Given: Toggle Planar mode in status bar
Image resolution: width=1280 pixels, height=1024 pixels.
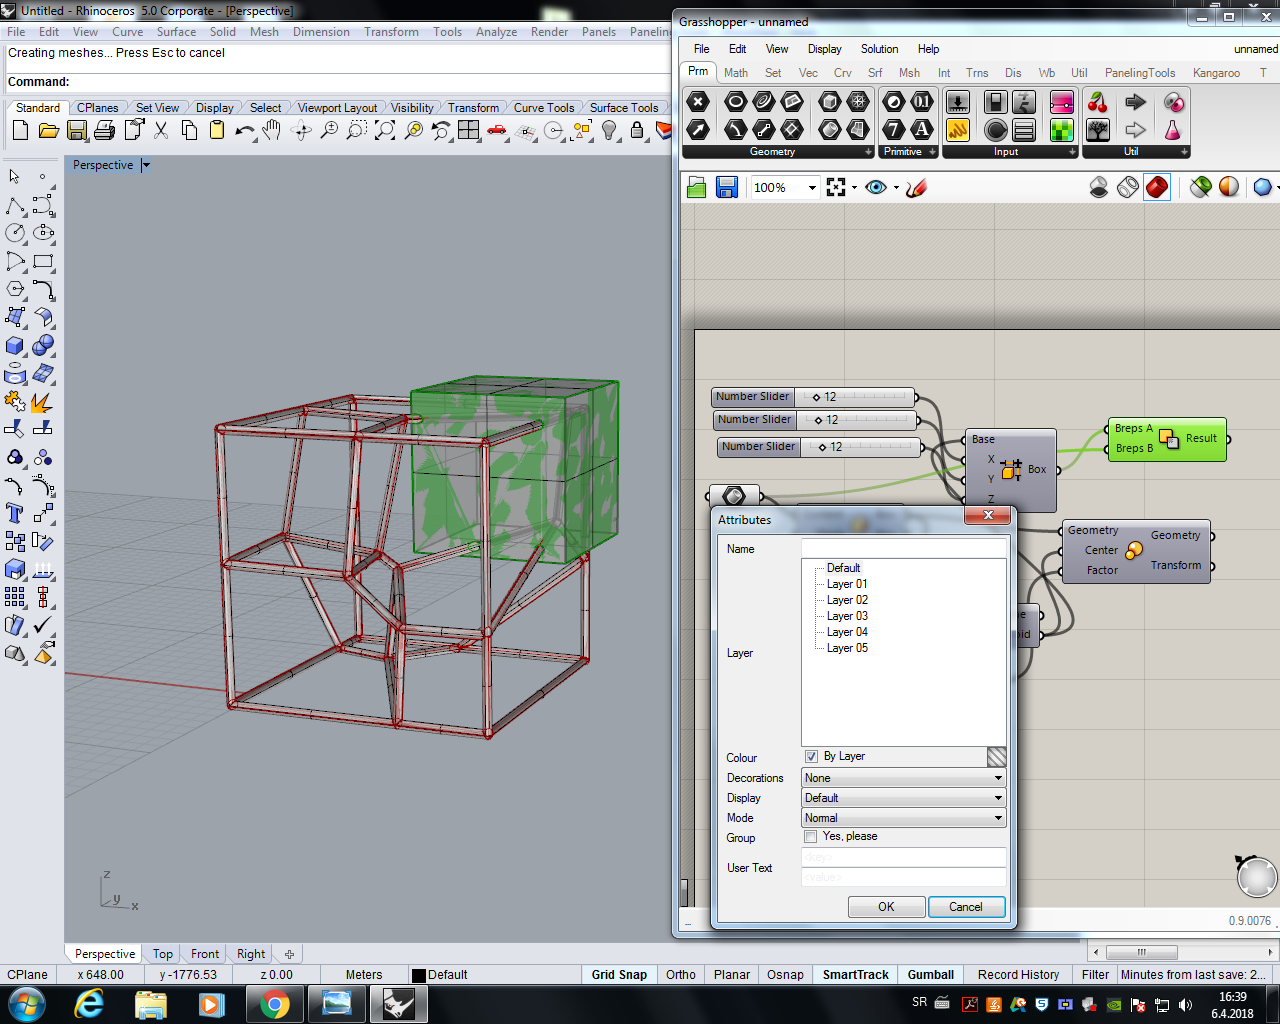Looking at the screenshot, I should pyautogui.click(x=732, y=975).
